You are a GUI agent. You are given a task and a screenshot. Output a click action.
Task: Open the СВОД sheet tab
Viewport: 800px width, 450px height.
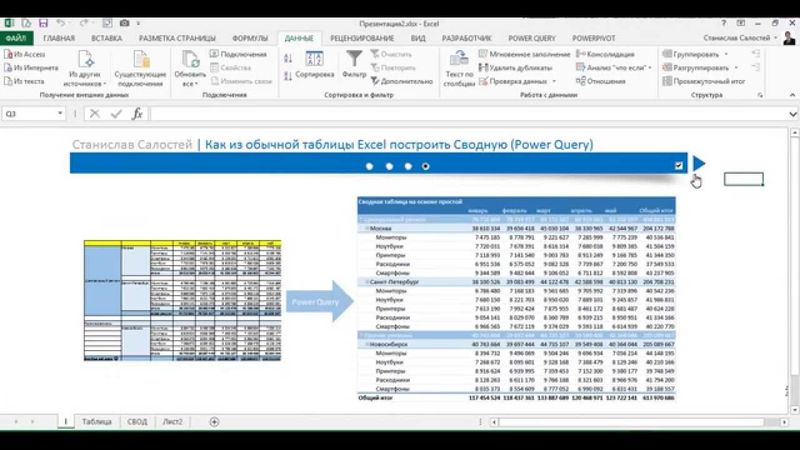tap(137, 422)
